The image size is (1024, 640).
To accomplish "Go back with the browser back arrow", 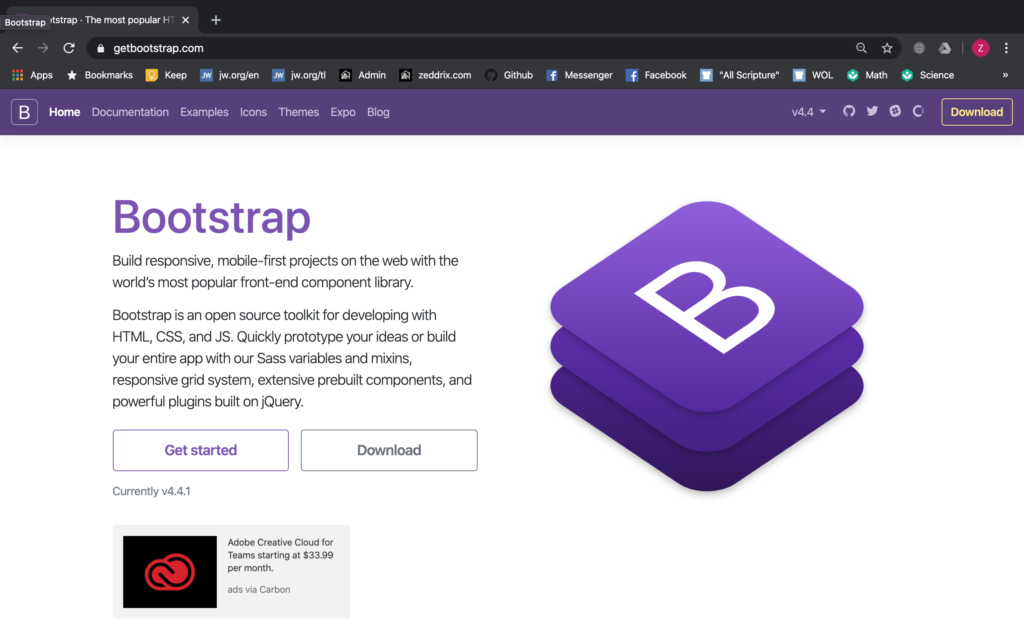I will click(x=18, y=48).
